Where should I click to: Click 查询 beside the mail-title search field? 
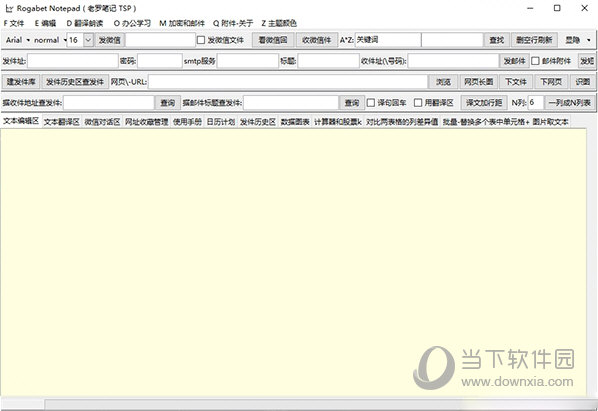click(352, 103)
